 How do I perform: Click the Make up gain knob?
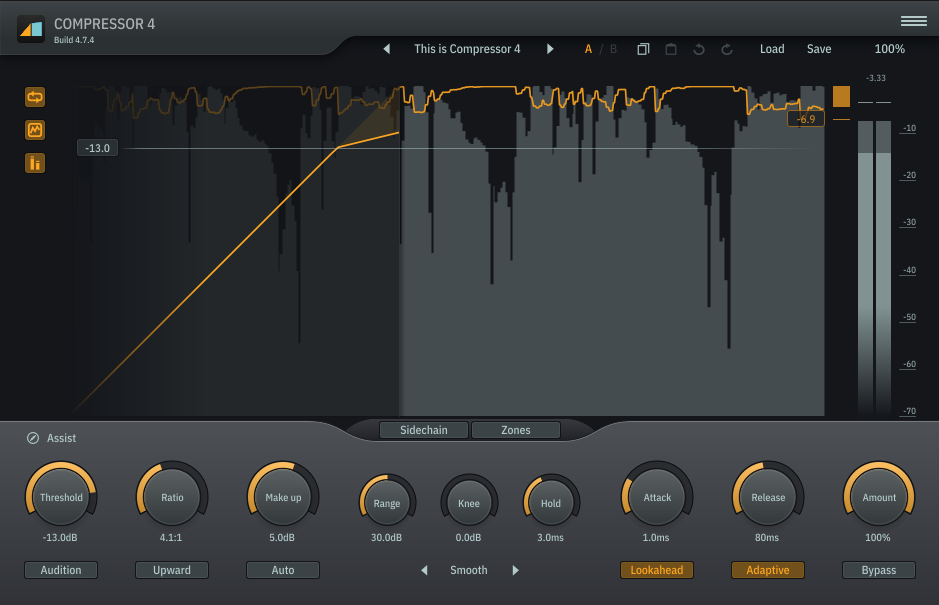tap(283, 497)
